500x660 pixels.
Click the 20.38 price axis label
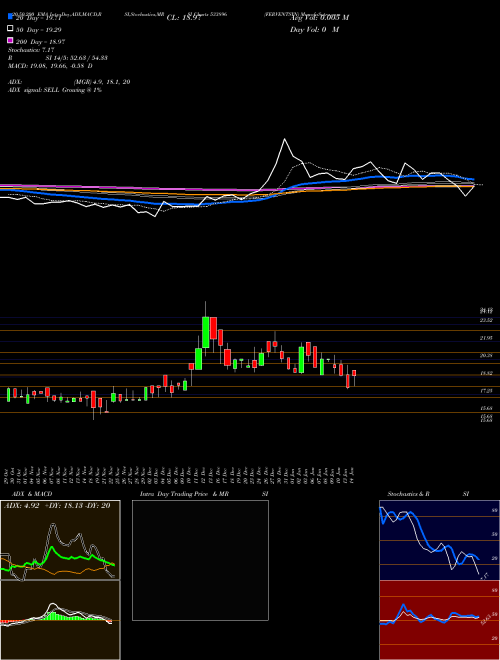(486, 356)
